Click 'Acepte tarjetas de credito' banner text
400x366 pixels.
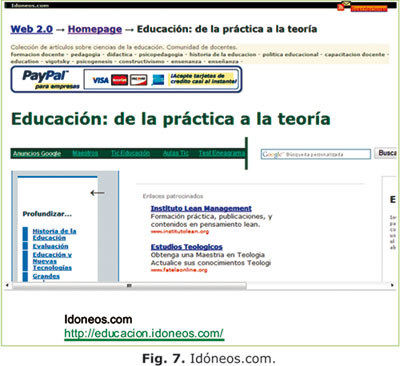pyautogui.click(x=203, y=79)
